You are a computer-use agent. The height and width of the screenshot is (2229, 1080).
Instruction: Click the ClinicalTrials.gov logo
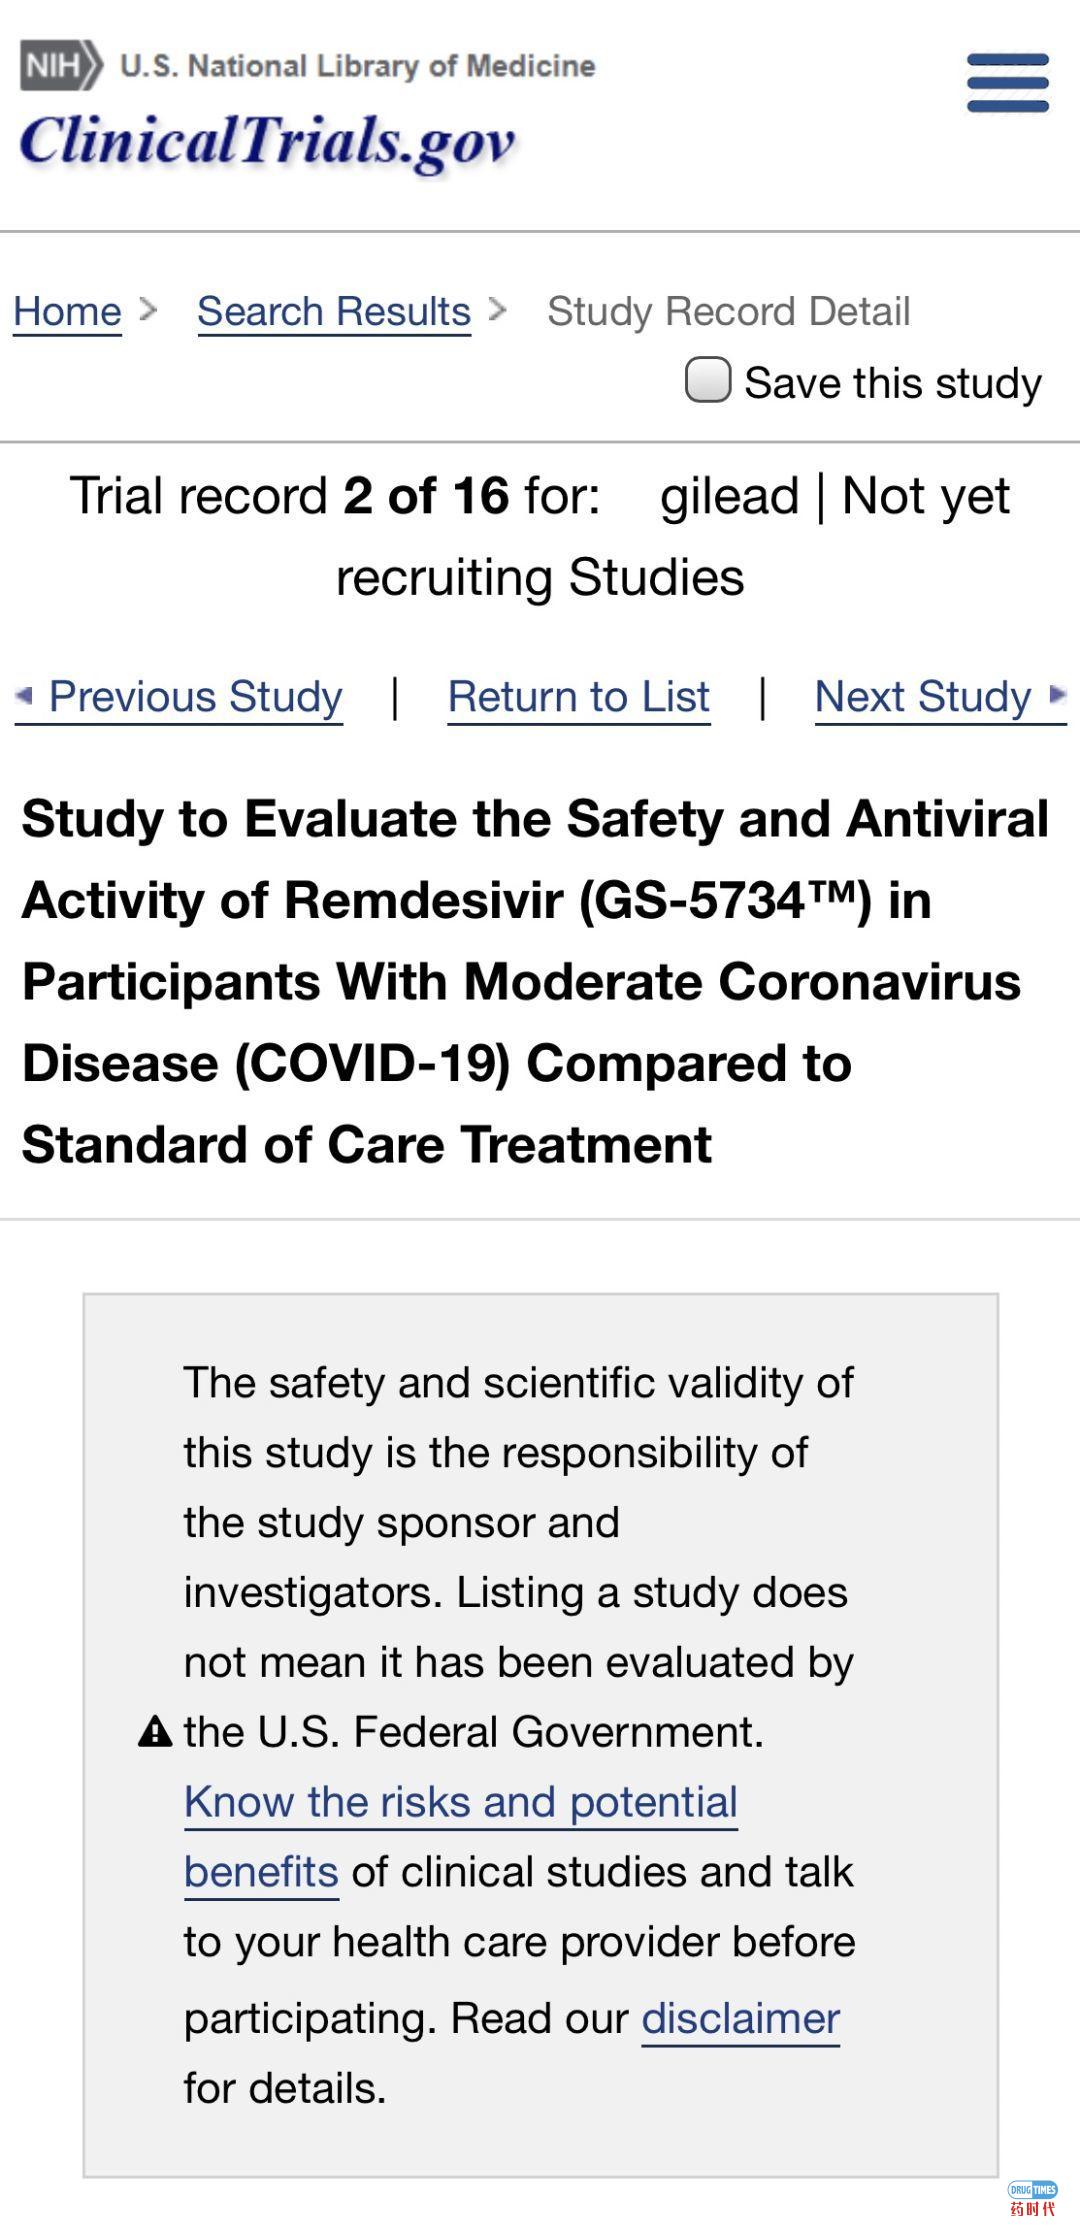(267, 141)
